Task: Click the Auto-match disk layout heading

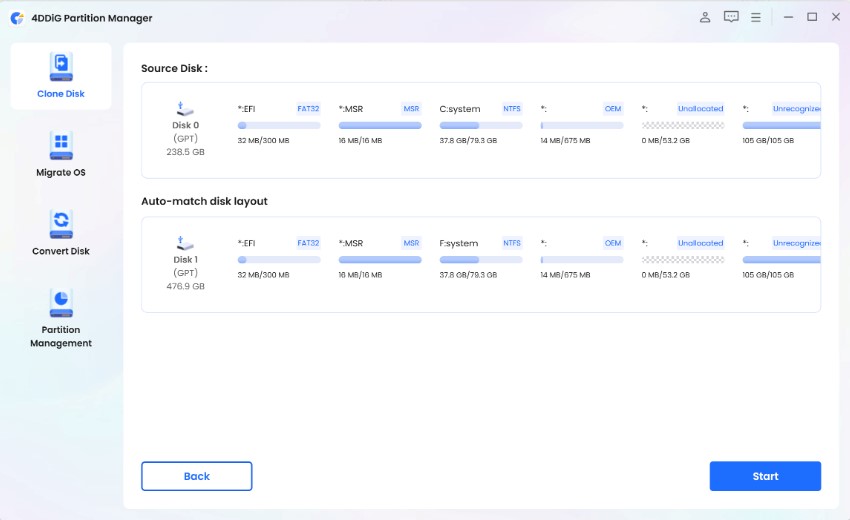Action: pyautogui.click(x=204, y=201)
